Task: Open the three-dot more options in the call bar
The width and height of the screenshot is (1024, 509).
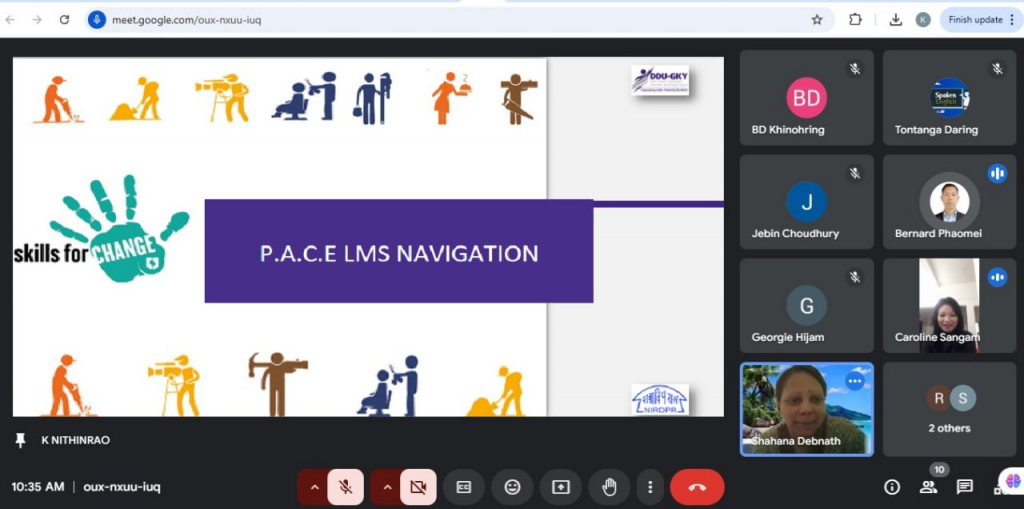Action: [650, 487]
